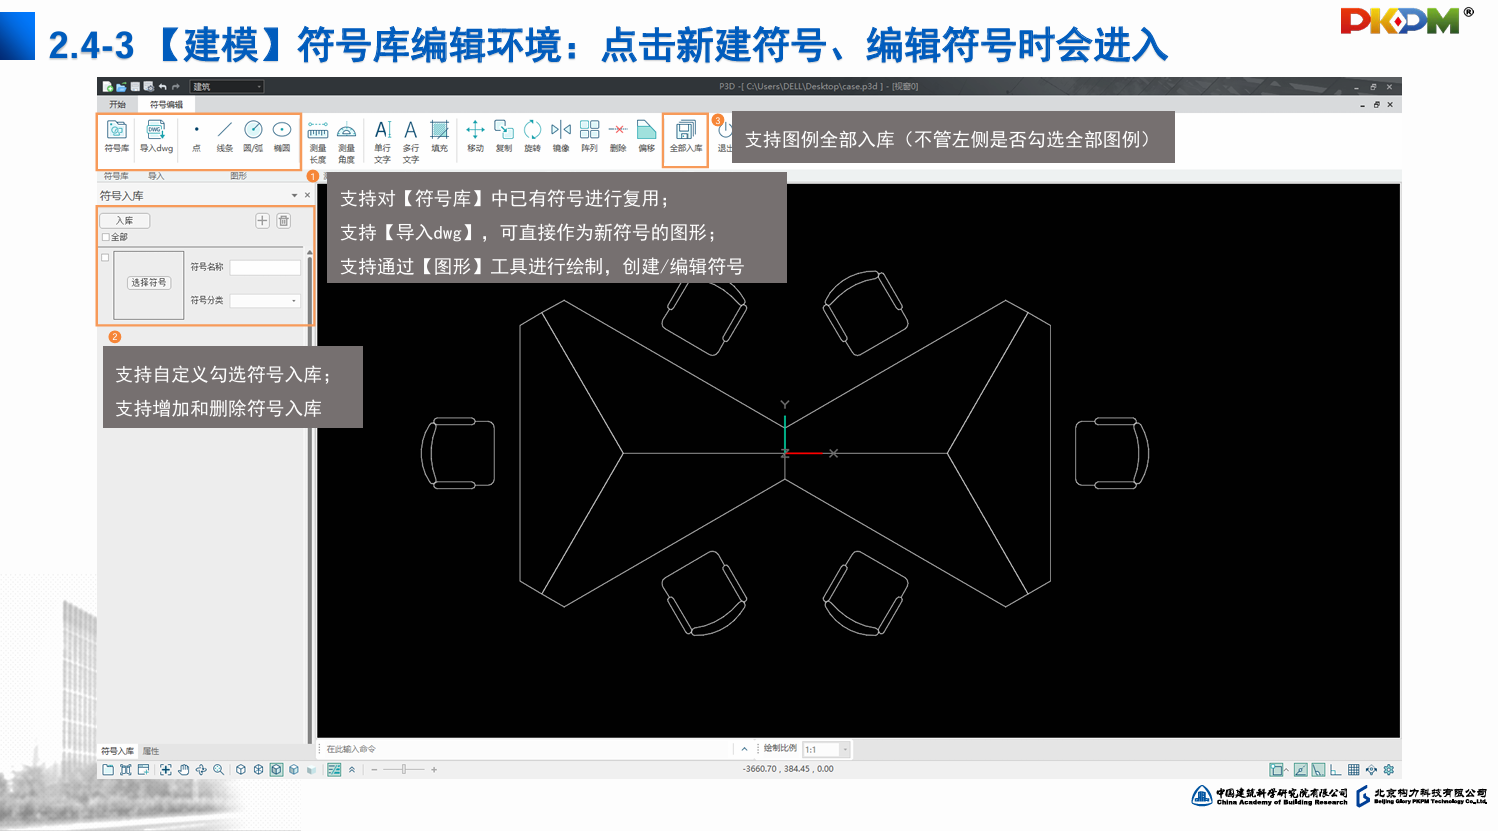Select the 符号入库 bottom panel tab
This screenshot has width=1498, height=831.
(x=117, y=751)
